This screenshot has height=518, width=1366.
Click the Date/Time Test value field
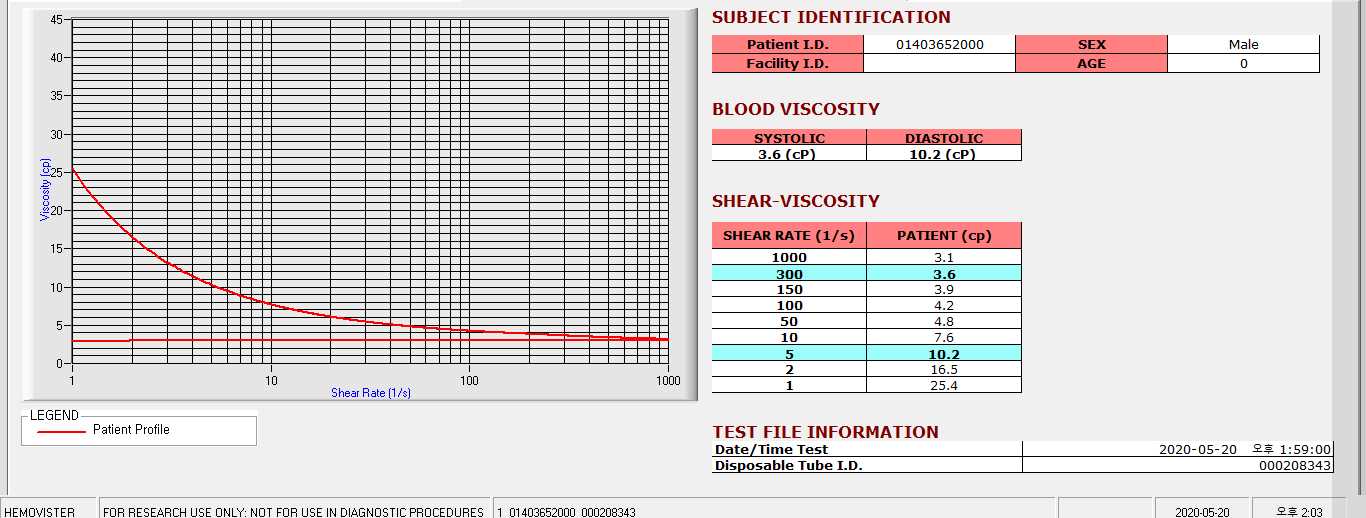pyautogui.click(x=1177, y=450)
